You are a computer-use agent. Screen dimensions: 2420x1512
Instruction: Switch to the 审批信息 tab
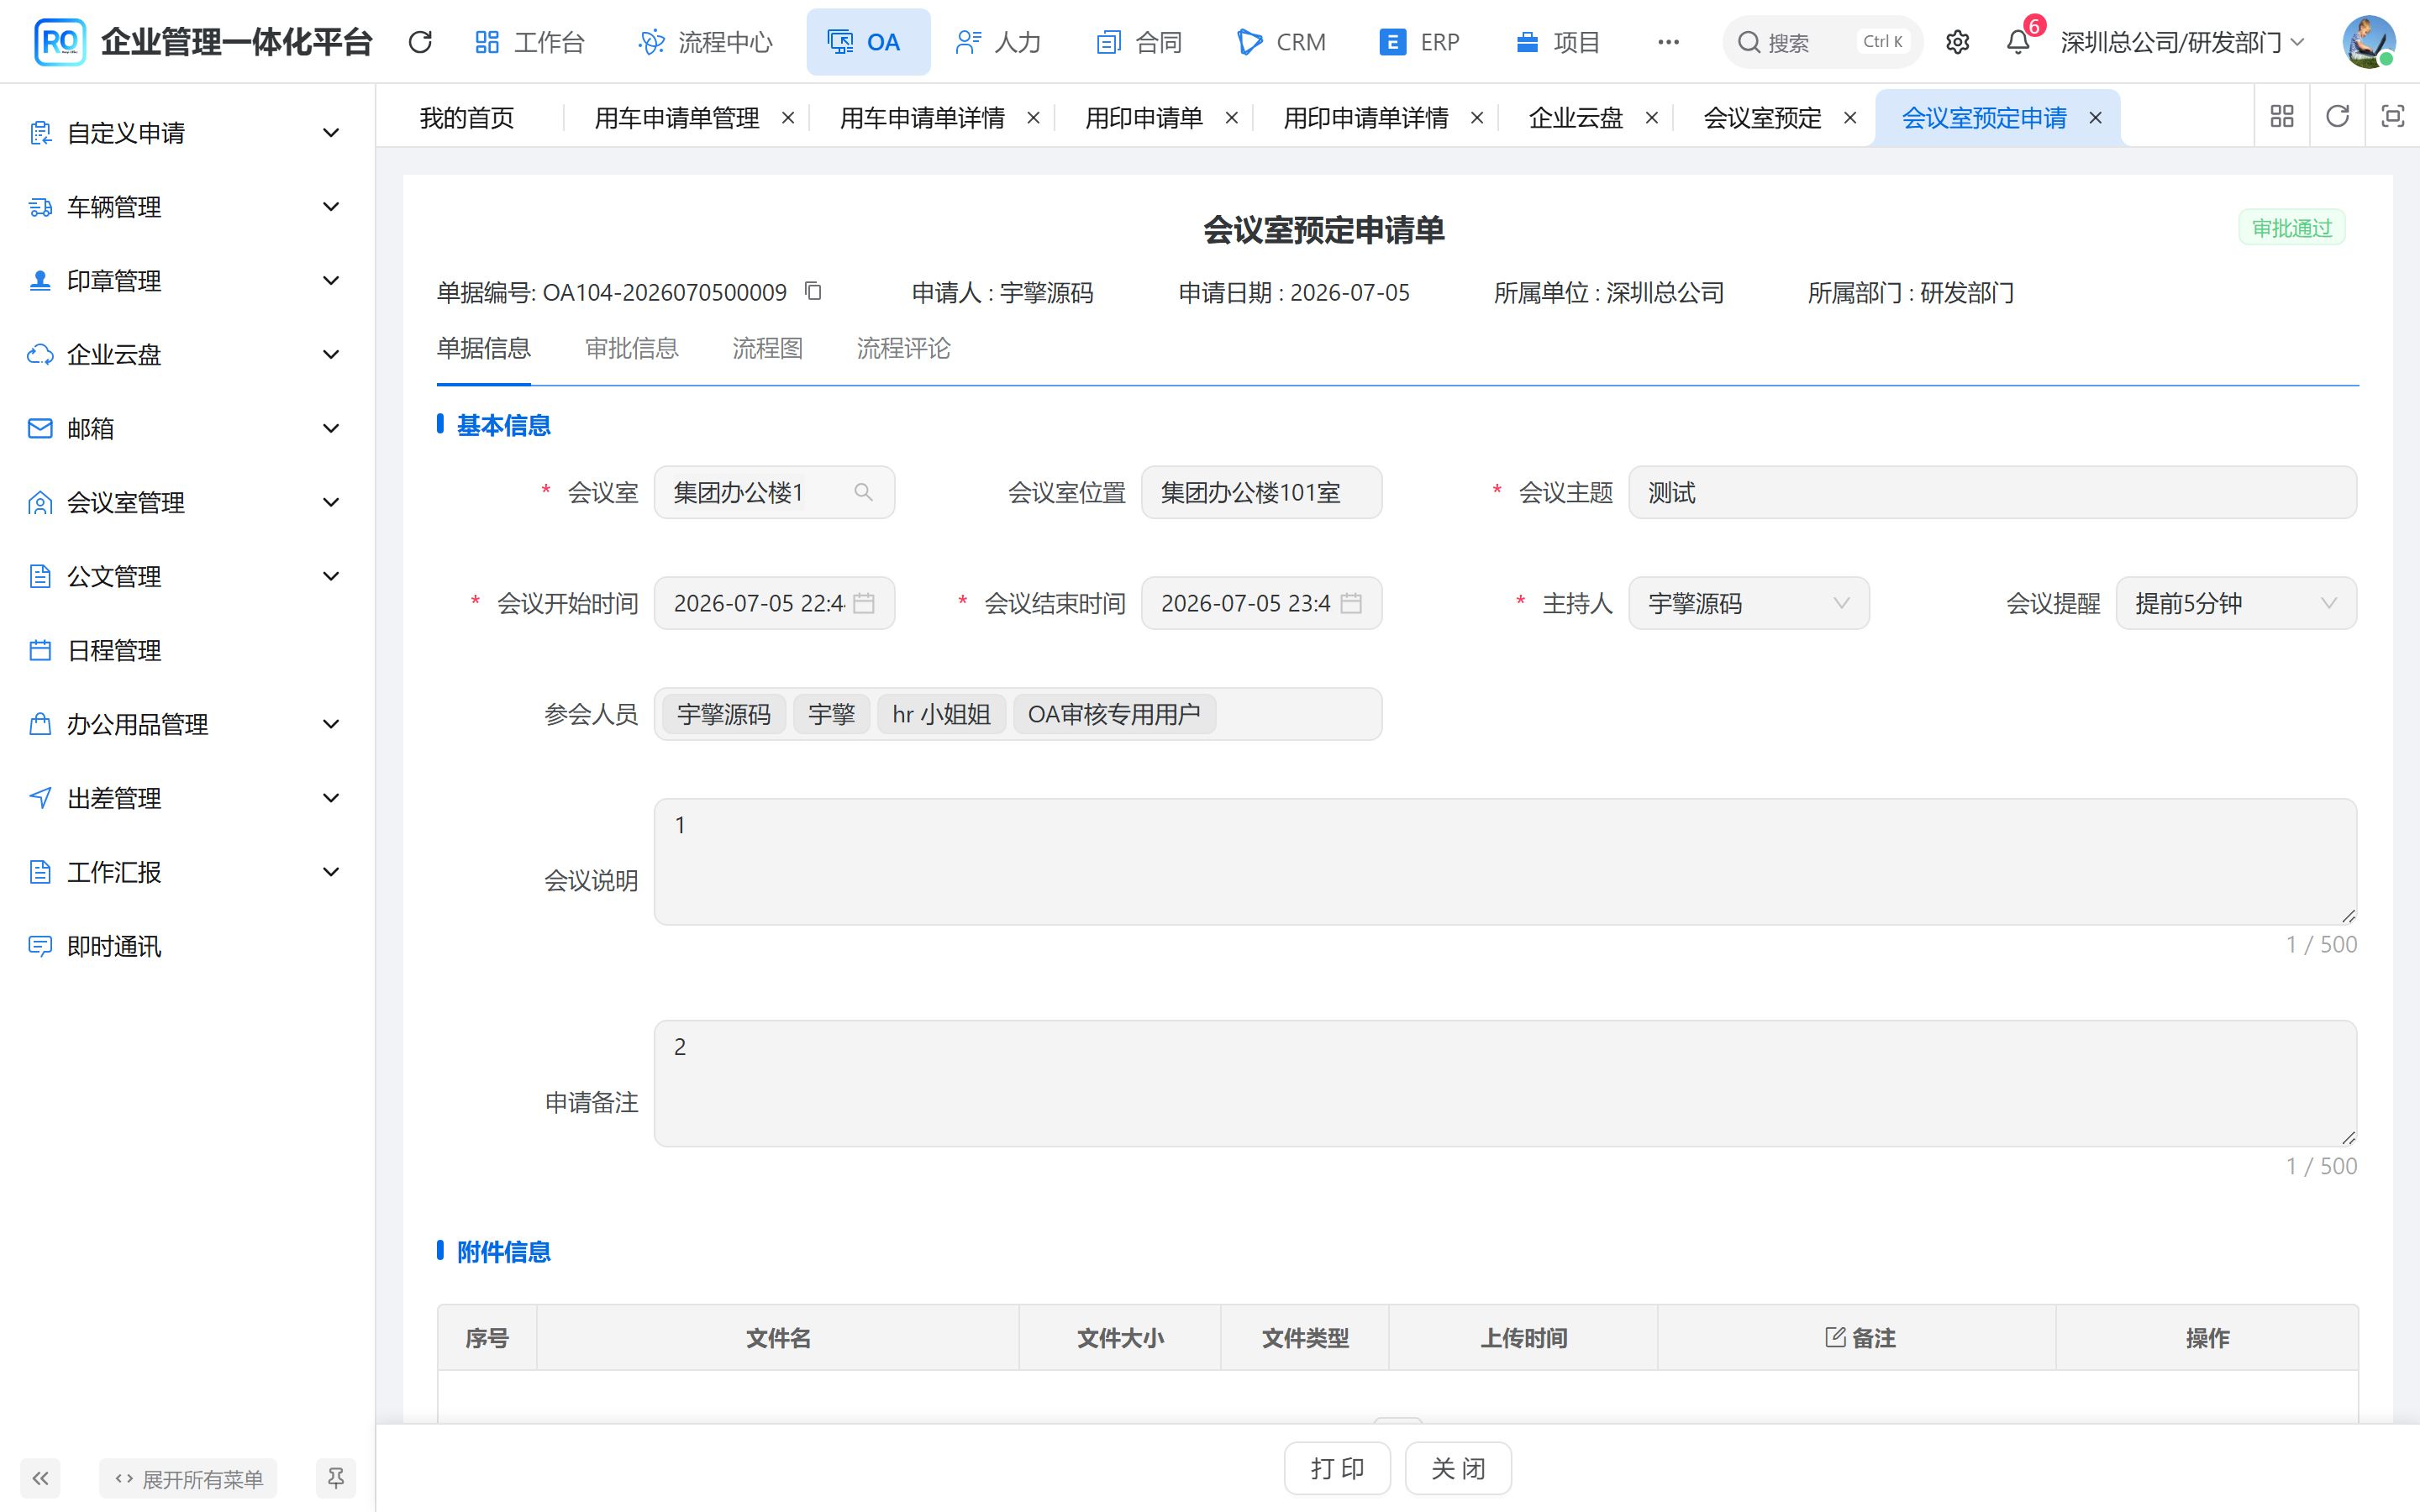(631, 348)
